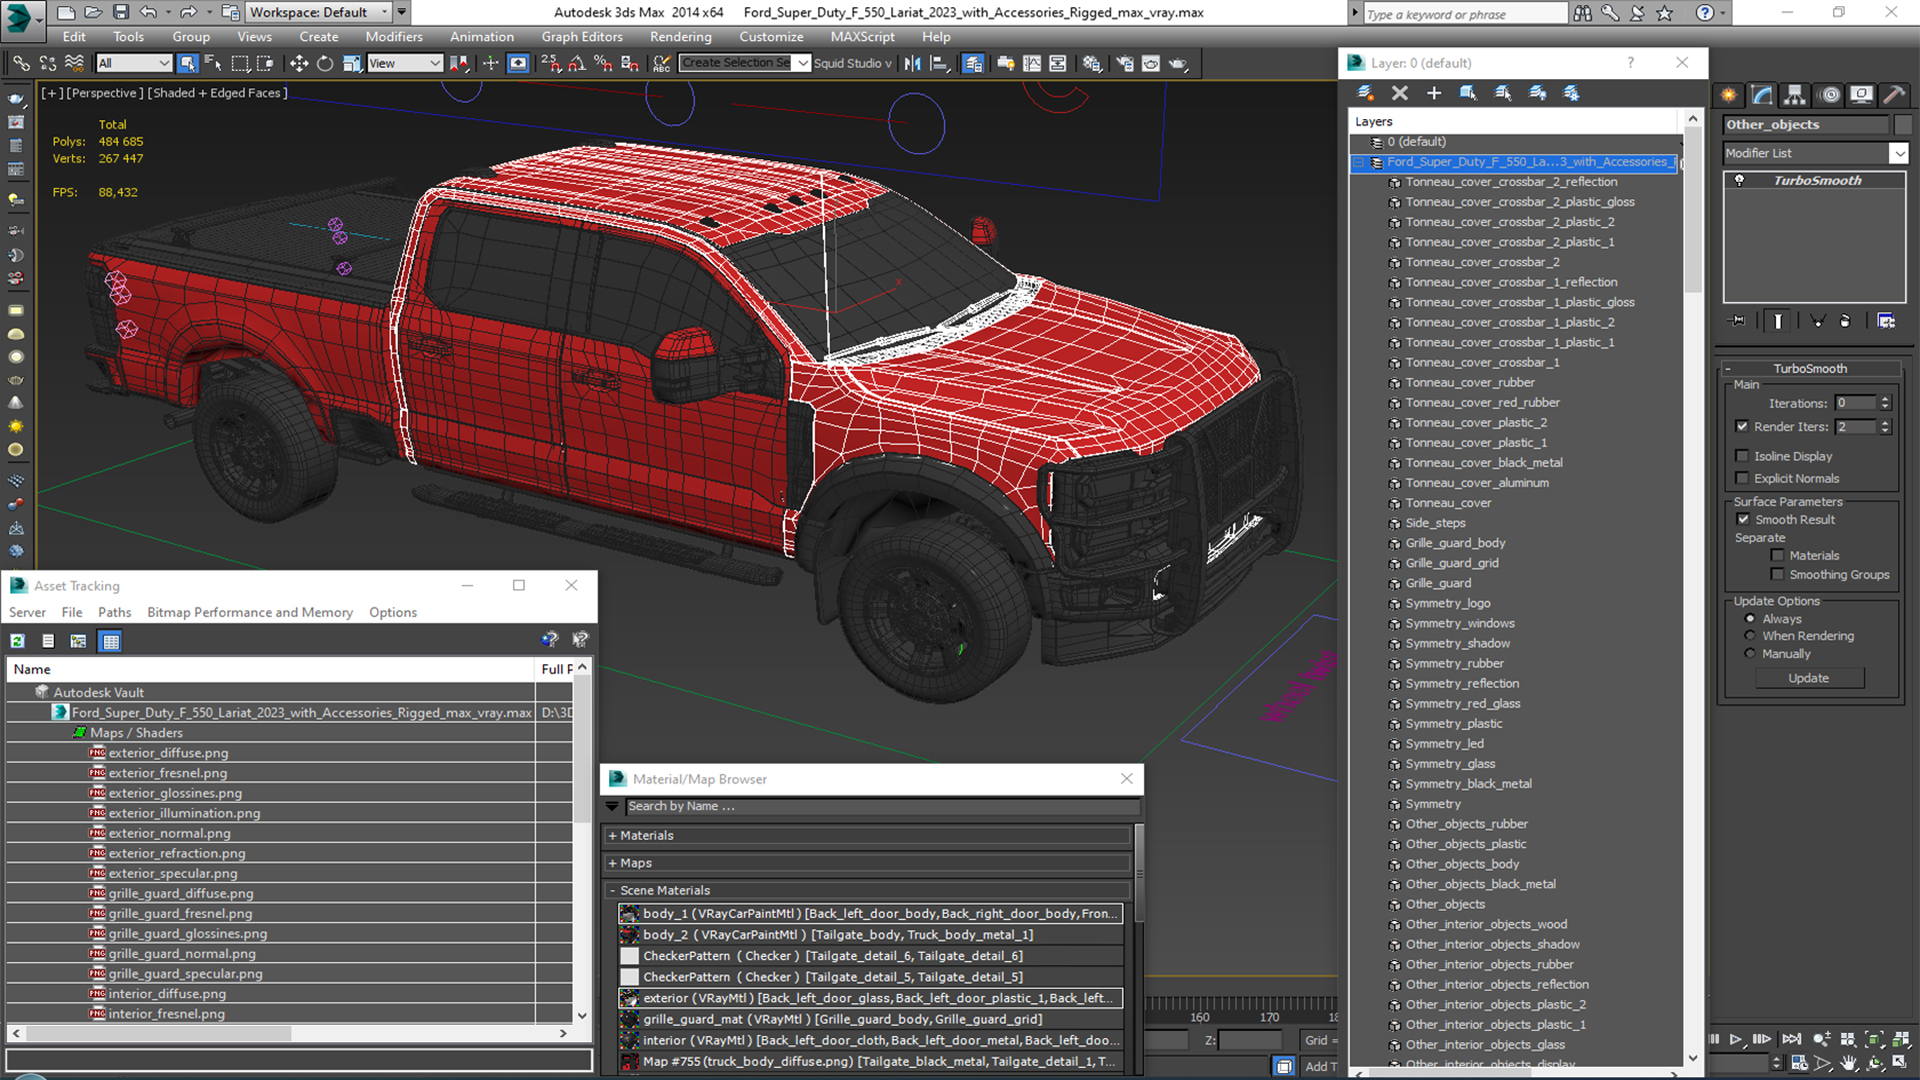Open Create Selection Set dropdown

click(x=802, y=63)
